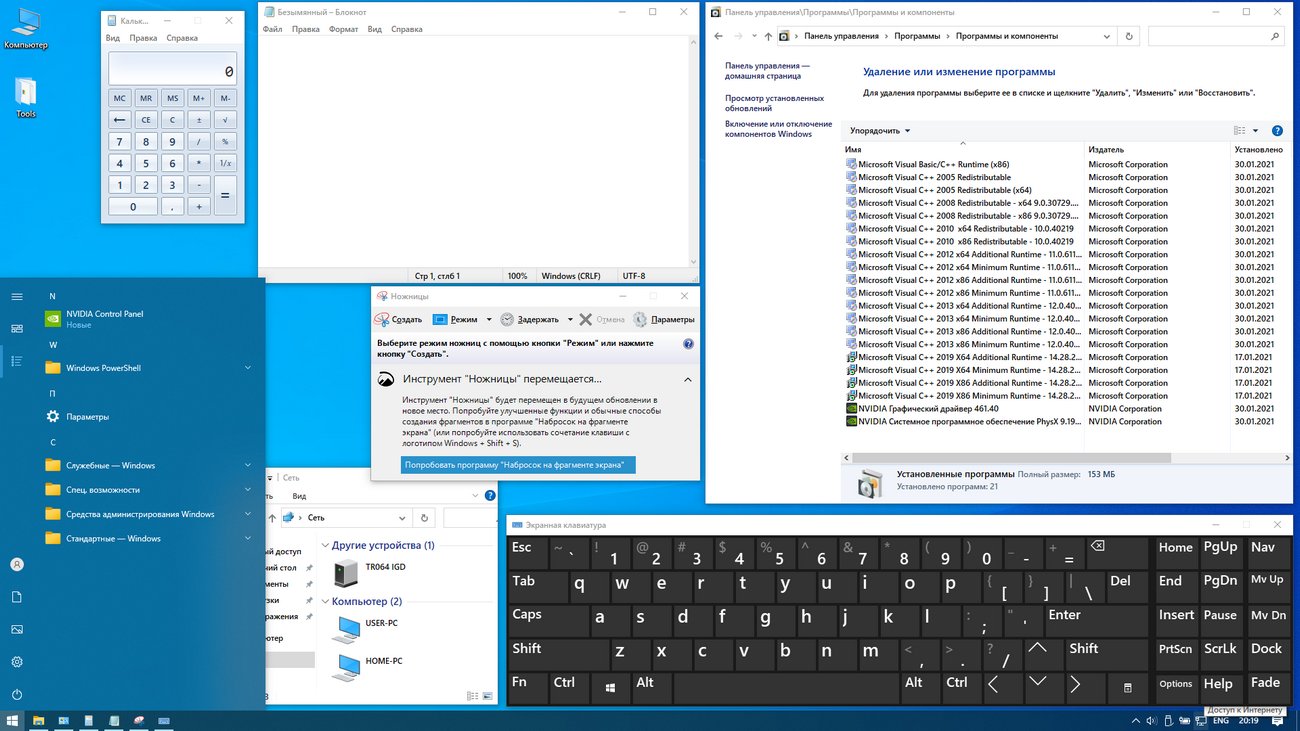Click the user account icon in Start menu
1300x731 pixels.
pyautogui.click(x=17, y=564)
